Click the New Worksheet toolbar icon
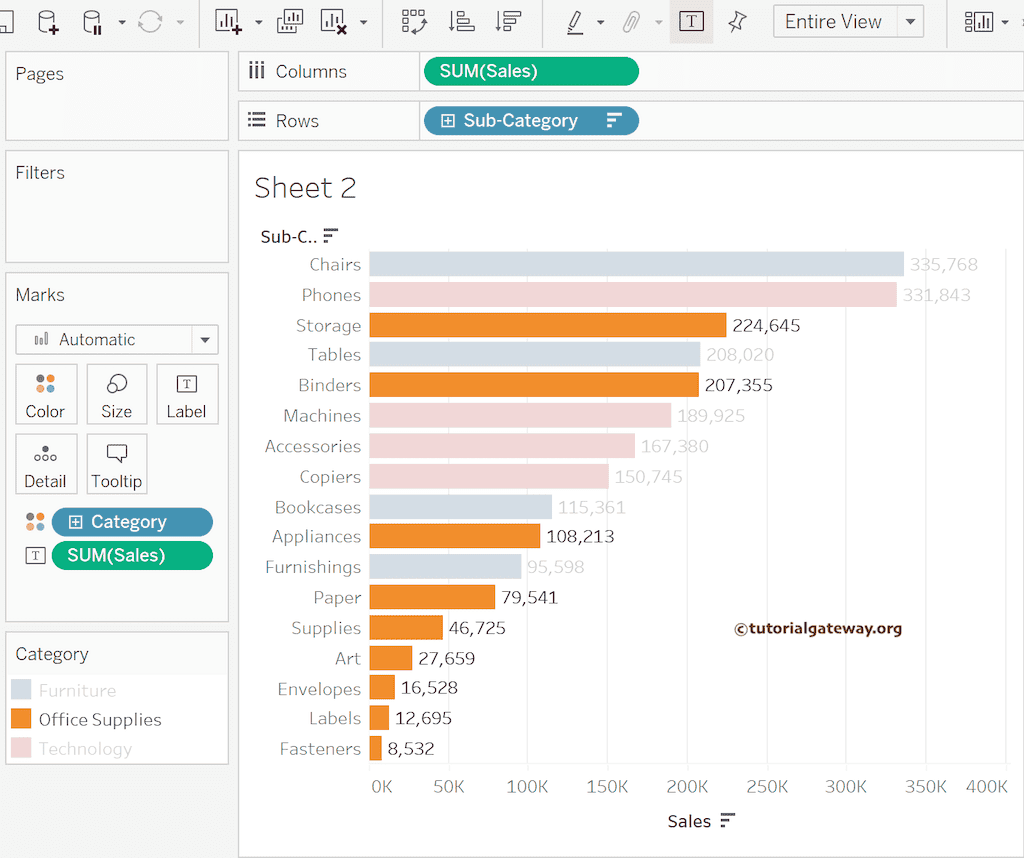Viewport: 1024px width, 858px height. (229, 22)
